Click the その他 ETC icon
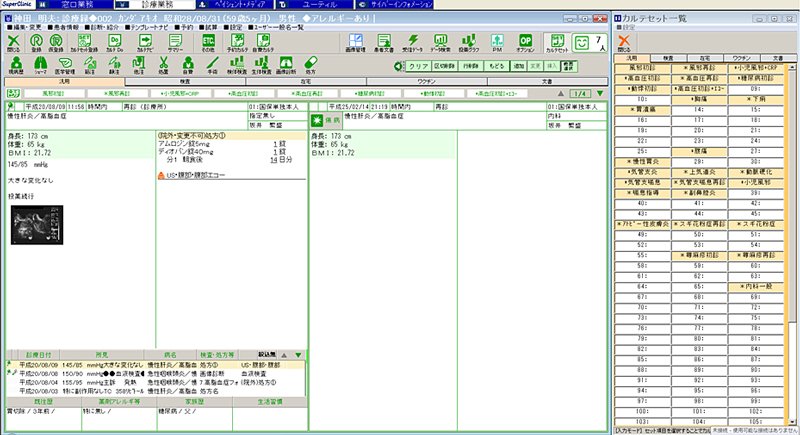 pyautogui.click(x=208, y=43)
